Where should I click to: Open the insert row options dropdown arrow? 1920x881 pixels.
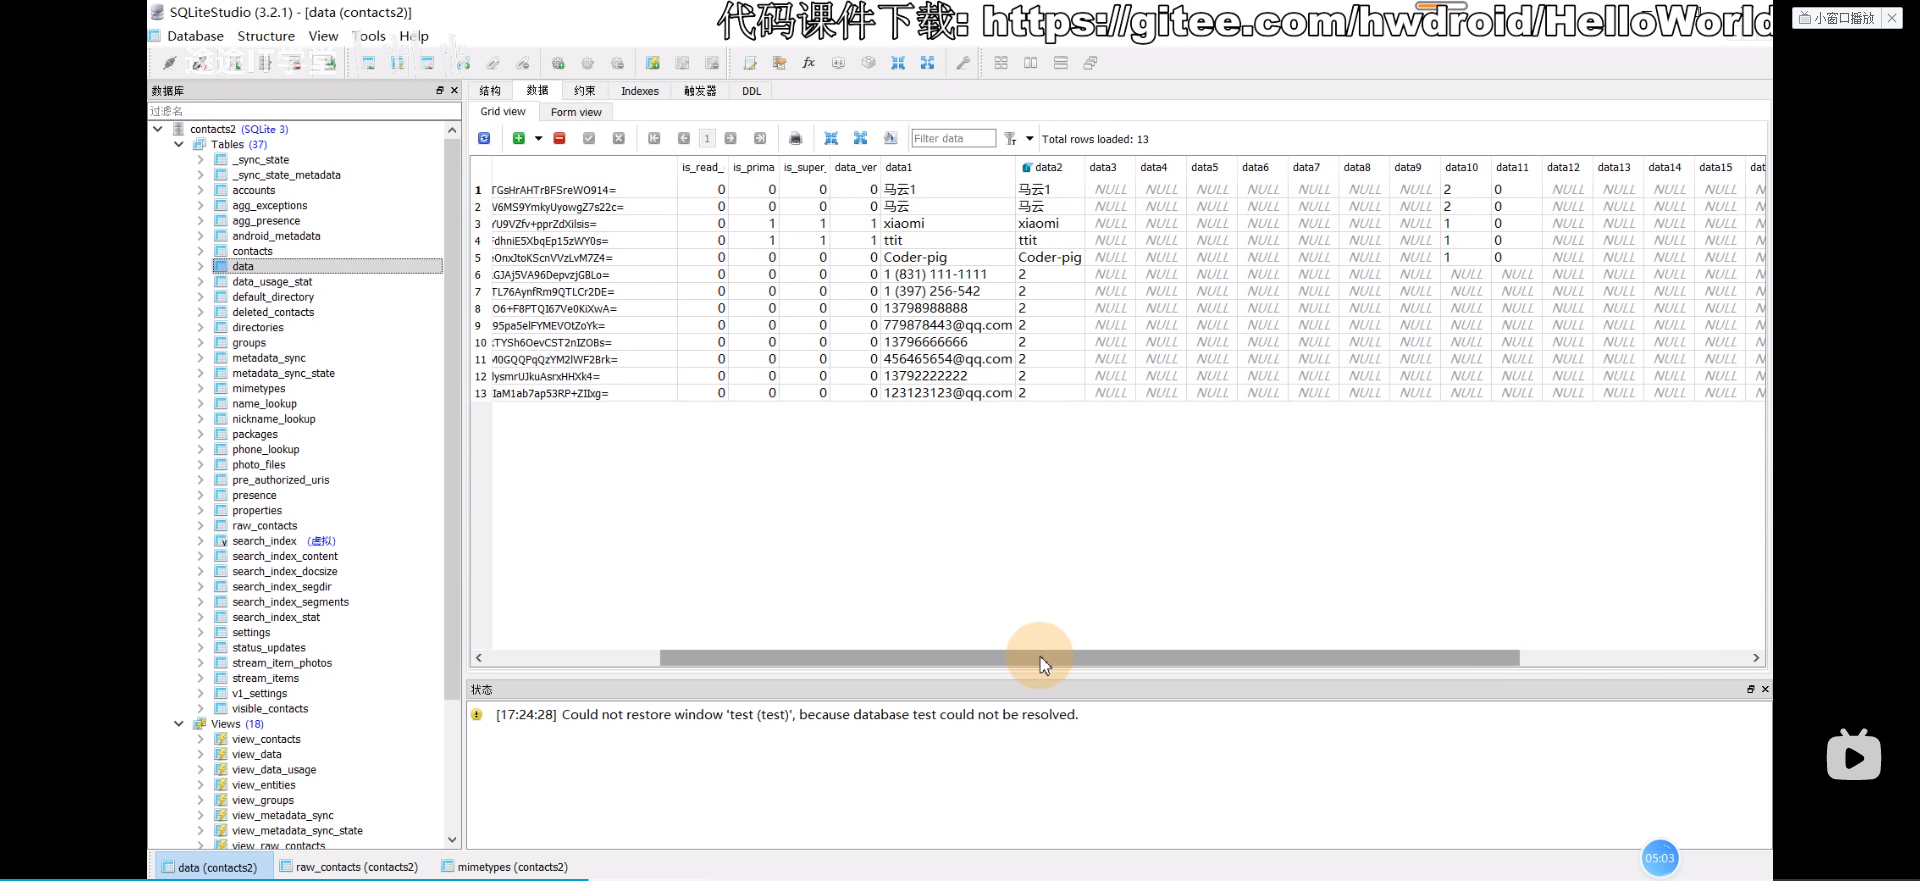click(x=538, y=138)
